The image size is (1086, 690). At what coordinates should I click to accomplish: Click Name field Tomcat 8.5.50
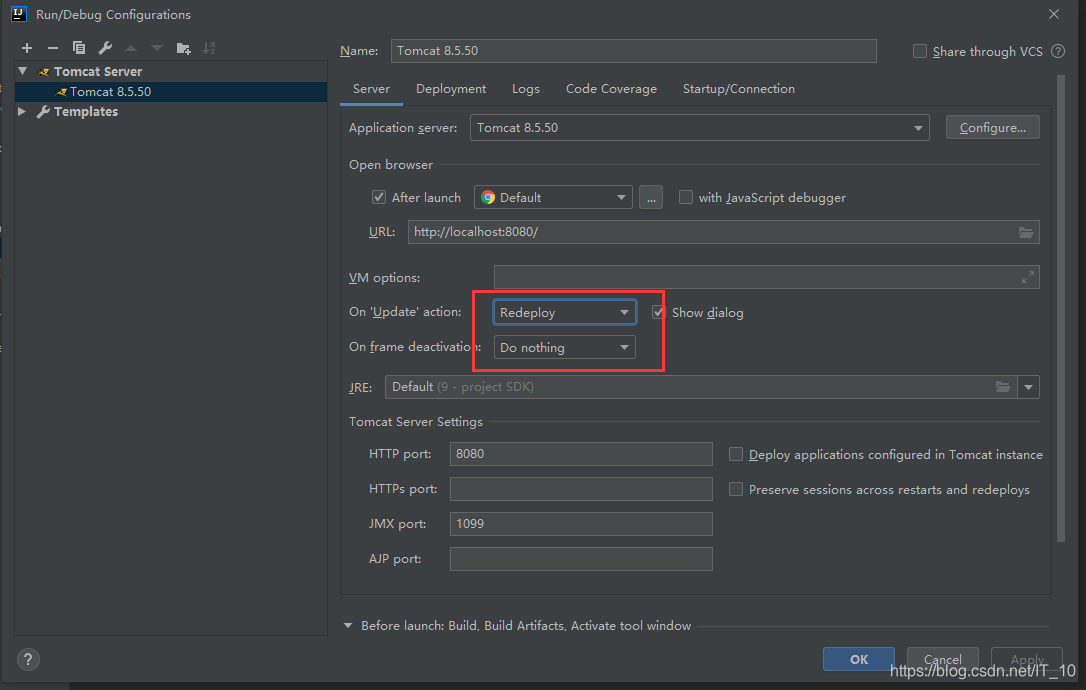tap(634, 51)
